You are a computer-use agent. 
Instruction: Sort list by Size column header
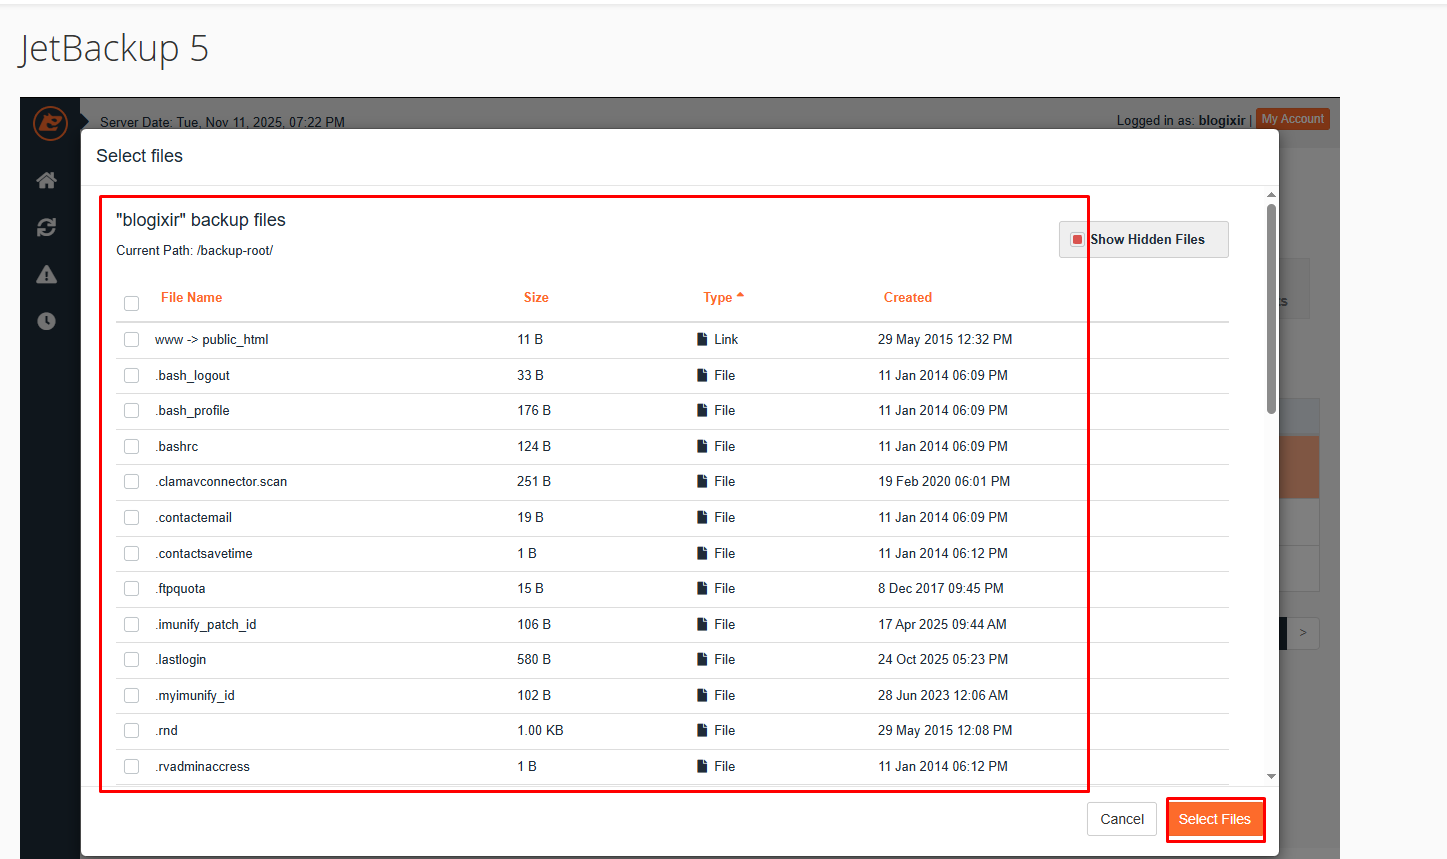click(x=536, y=297)
